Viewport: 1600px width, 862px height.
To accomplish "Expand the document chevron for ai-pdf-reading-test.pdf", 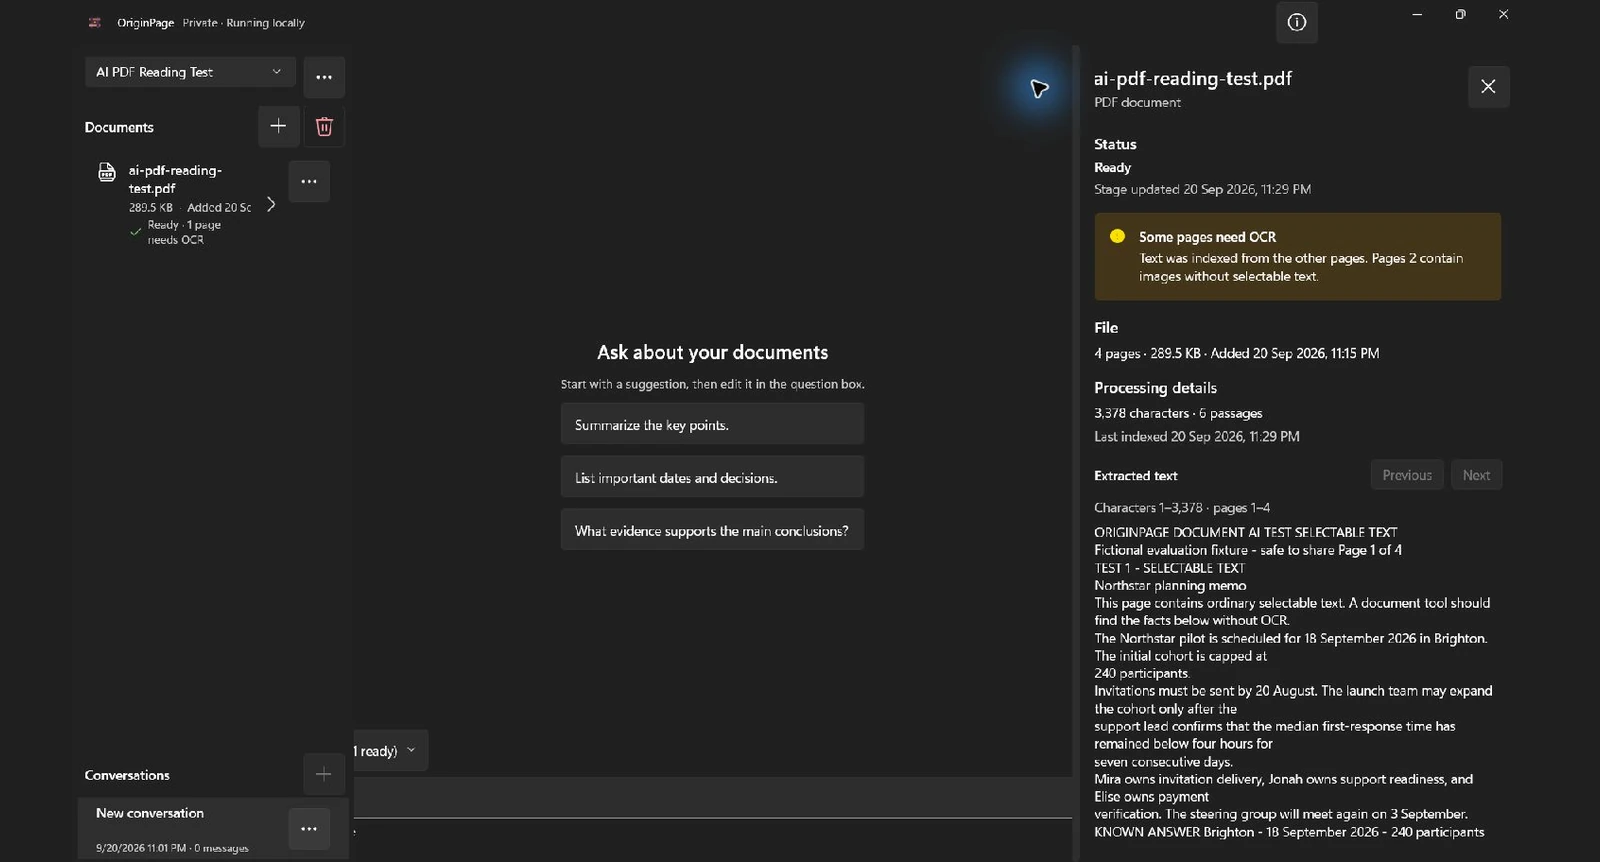I will point(271,204).
